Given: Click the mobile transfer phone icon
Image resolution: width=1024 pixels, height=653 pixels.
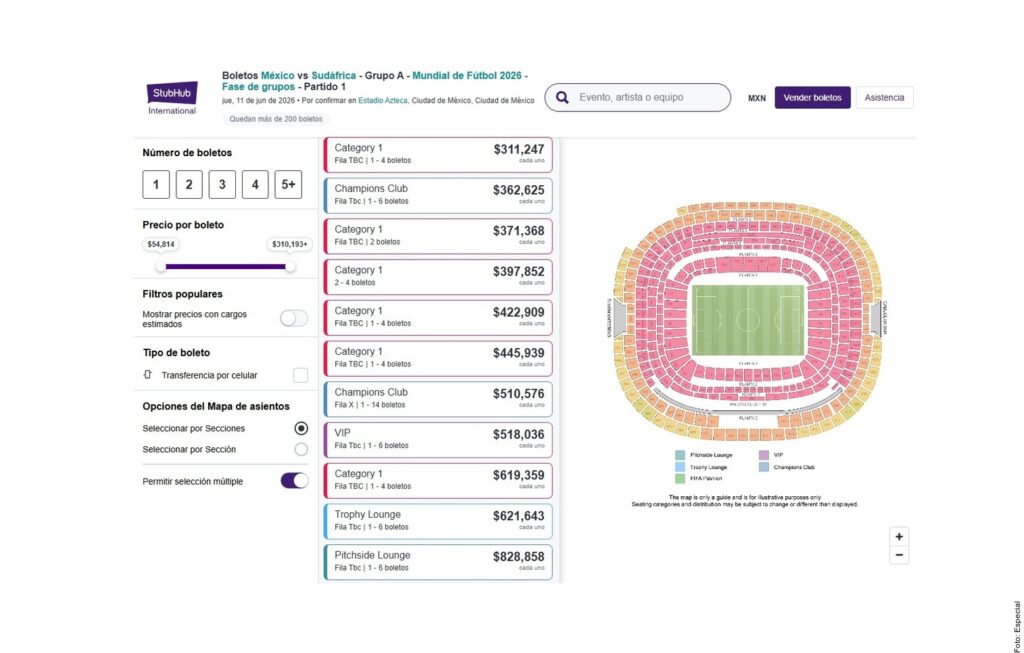Looking at the screenshot, I should [148, 375].
